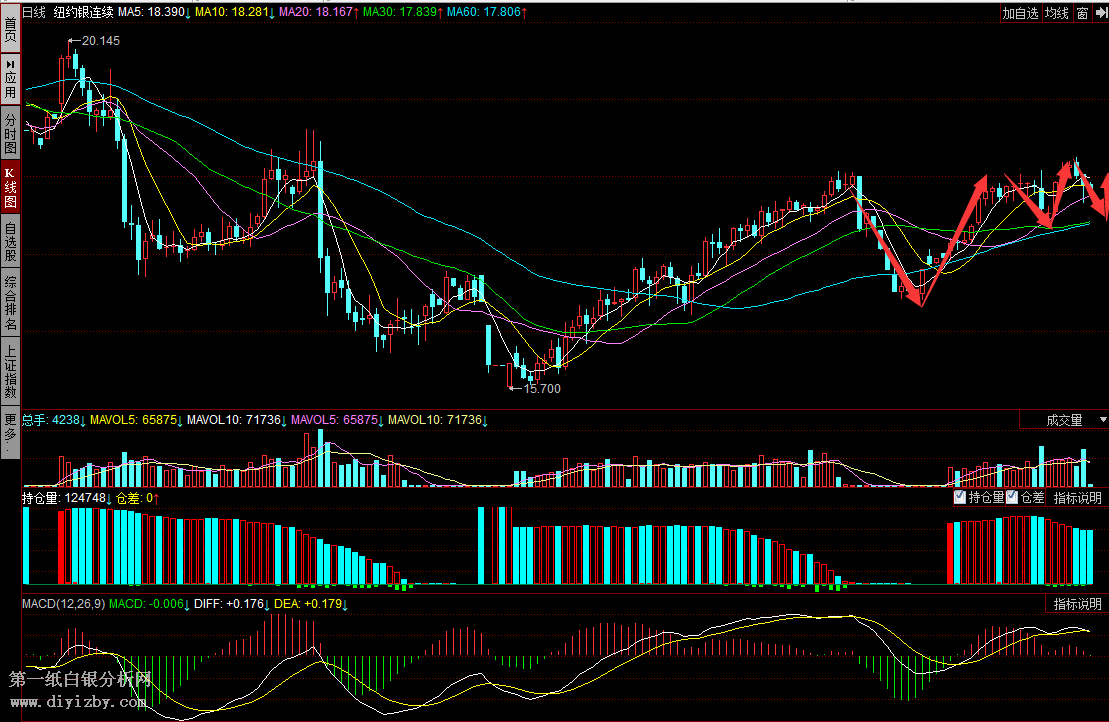
Task: Click 指标说明 button in the MACD panel
Action: pos(1077,604)
